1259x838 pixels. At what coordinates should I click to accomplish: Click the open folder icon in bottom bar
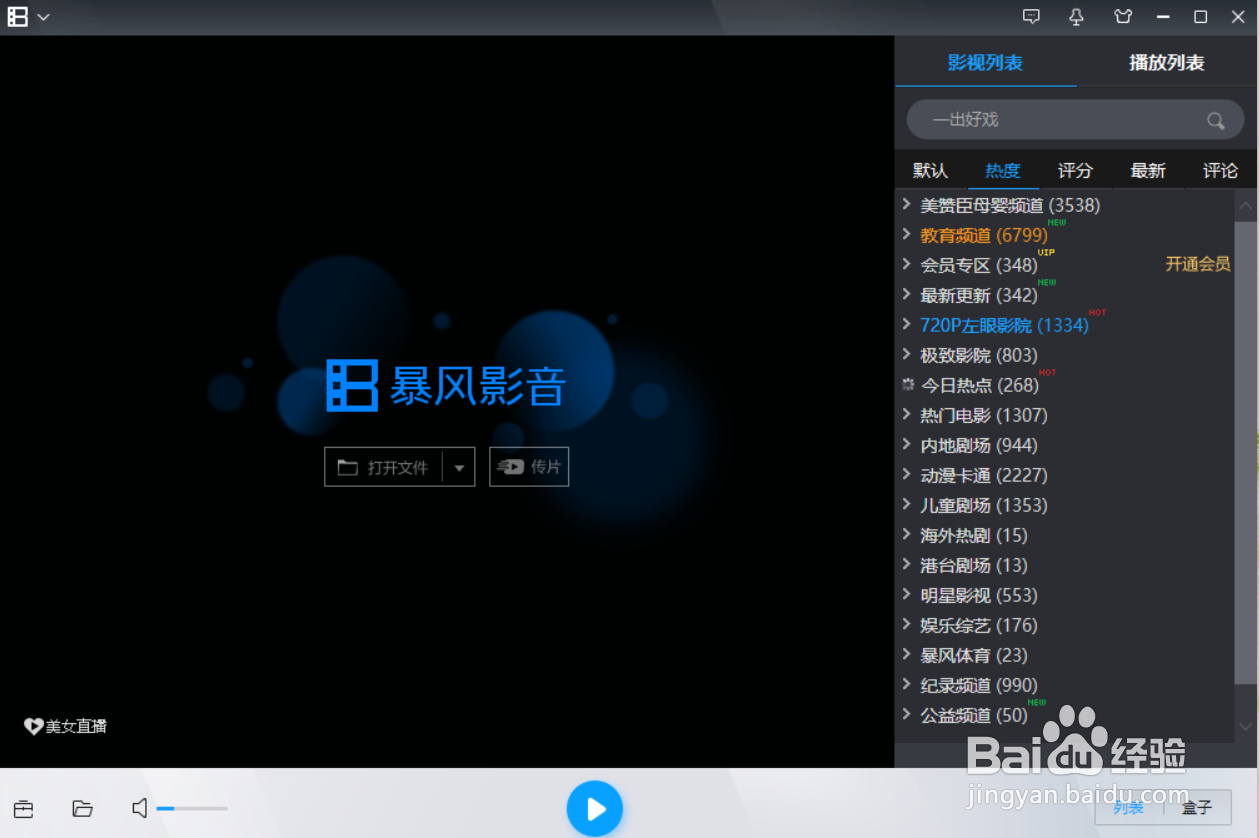[x=83, y=808]
